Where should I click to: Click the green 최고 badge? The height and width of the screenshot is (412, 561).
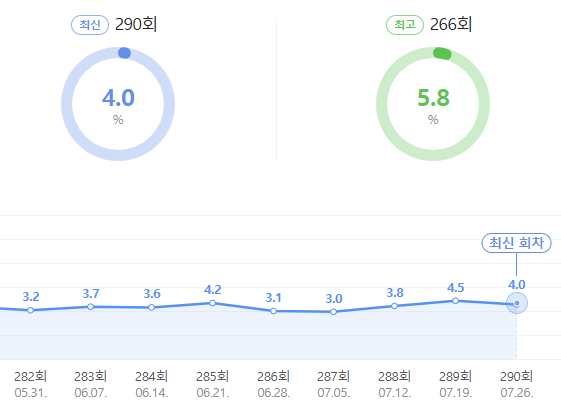pyautogui.click(x=405, y=25)
